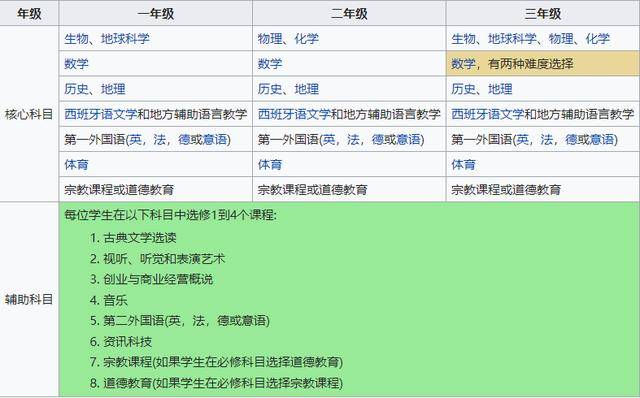
Task: Open 西班牙语文学 link in 三年级 column
Action: [488, 114]
